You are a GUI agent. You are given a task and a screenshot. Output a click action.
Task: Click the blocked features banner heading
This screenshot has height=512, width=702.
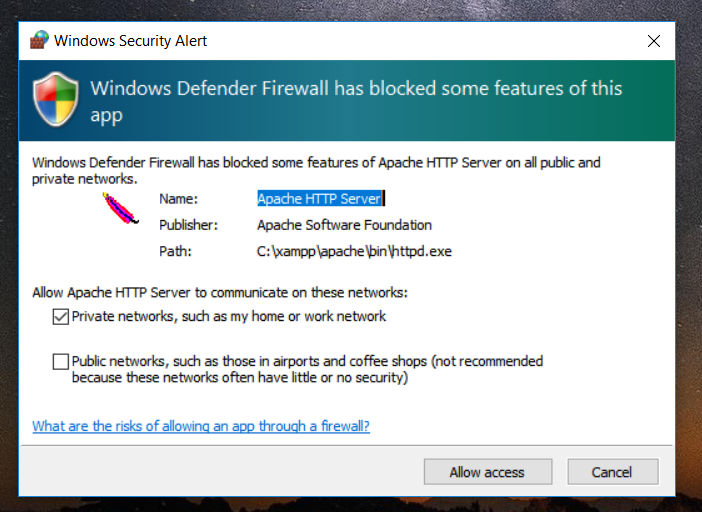click(x=356, y=101)
